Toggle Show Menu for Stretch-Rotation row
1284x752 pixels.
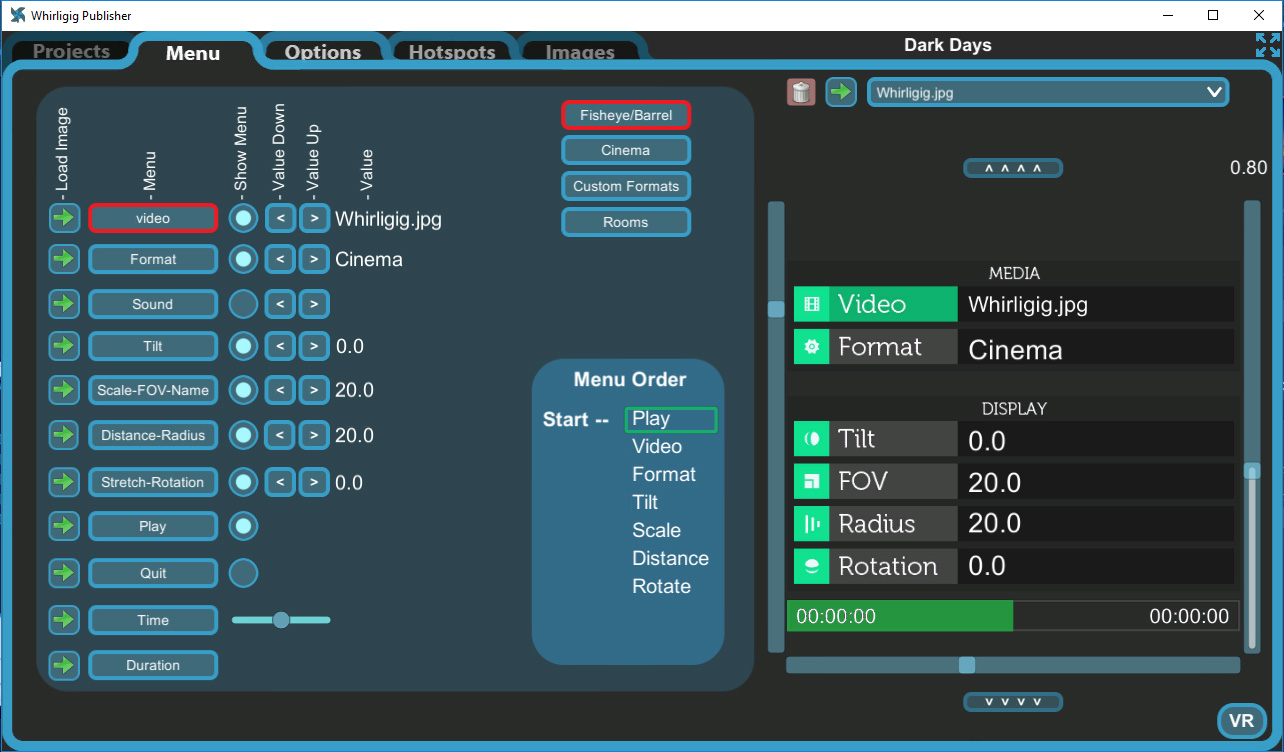pyautogui.click(x=244, y=482)
